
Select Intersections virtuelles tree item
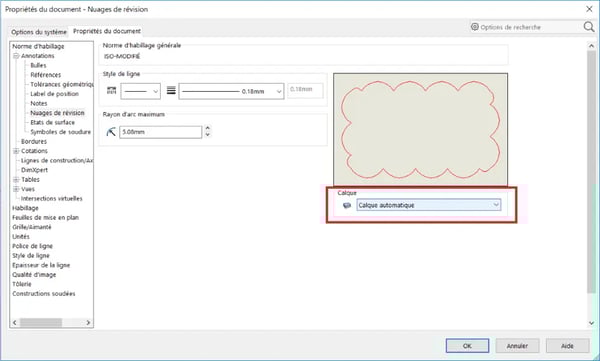pos(52,199)
